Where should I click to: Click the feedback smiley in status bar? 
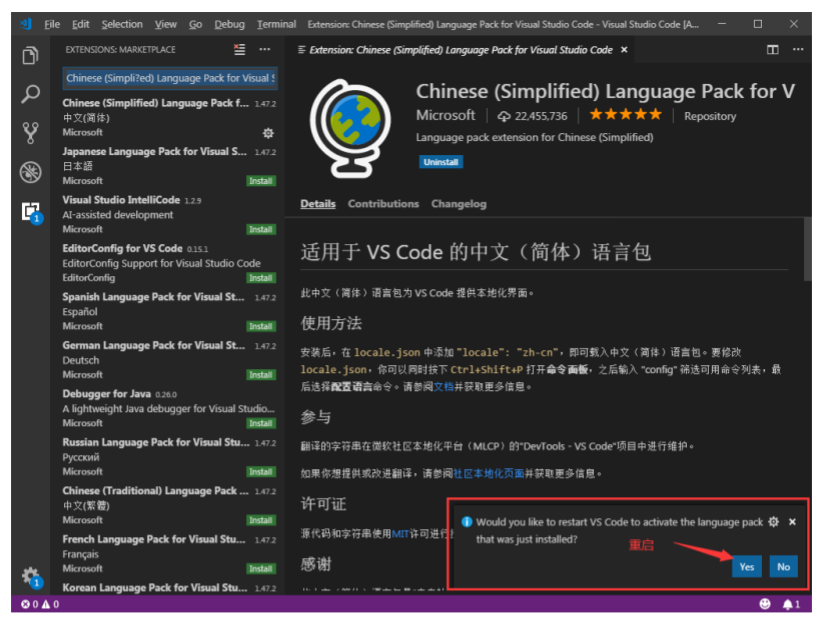pos(765,604)
